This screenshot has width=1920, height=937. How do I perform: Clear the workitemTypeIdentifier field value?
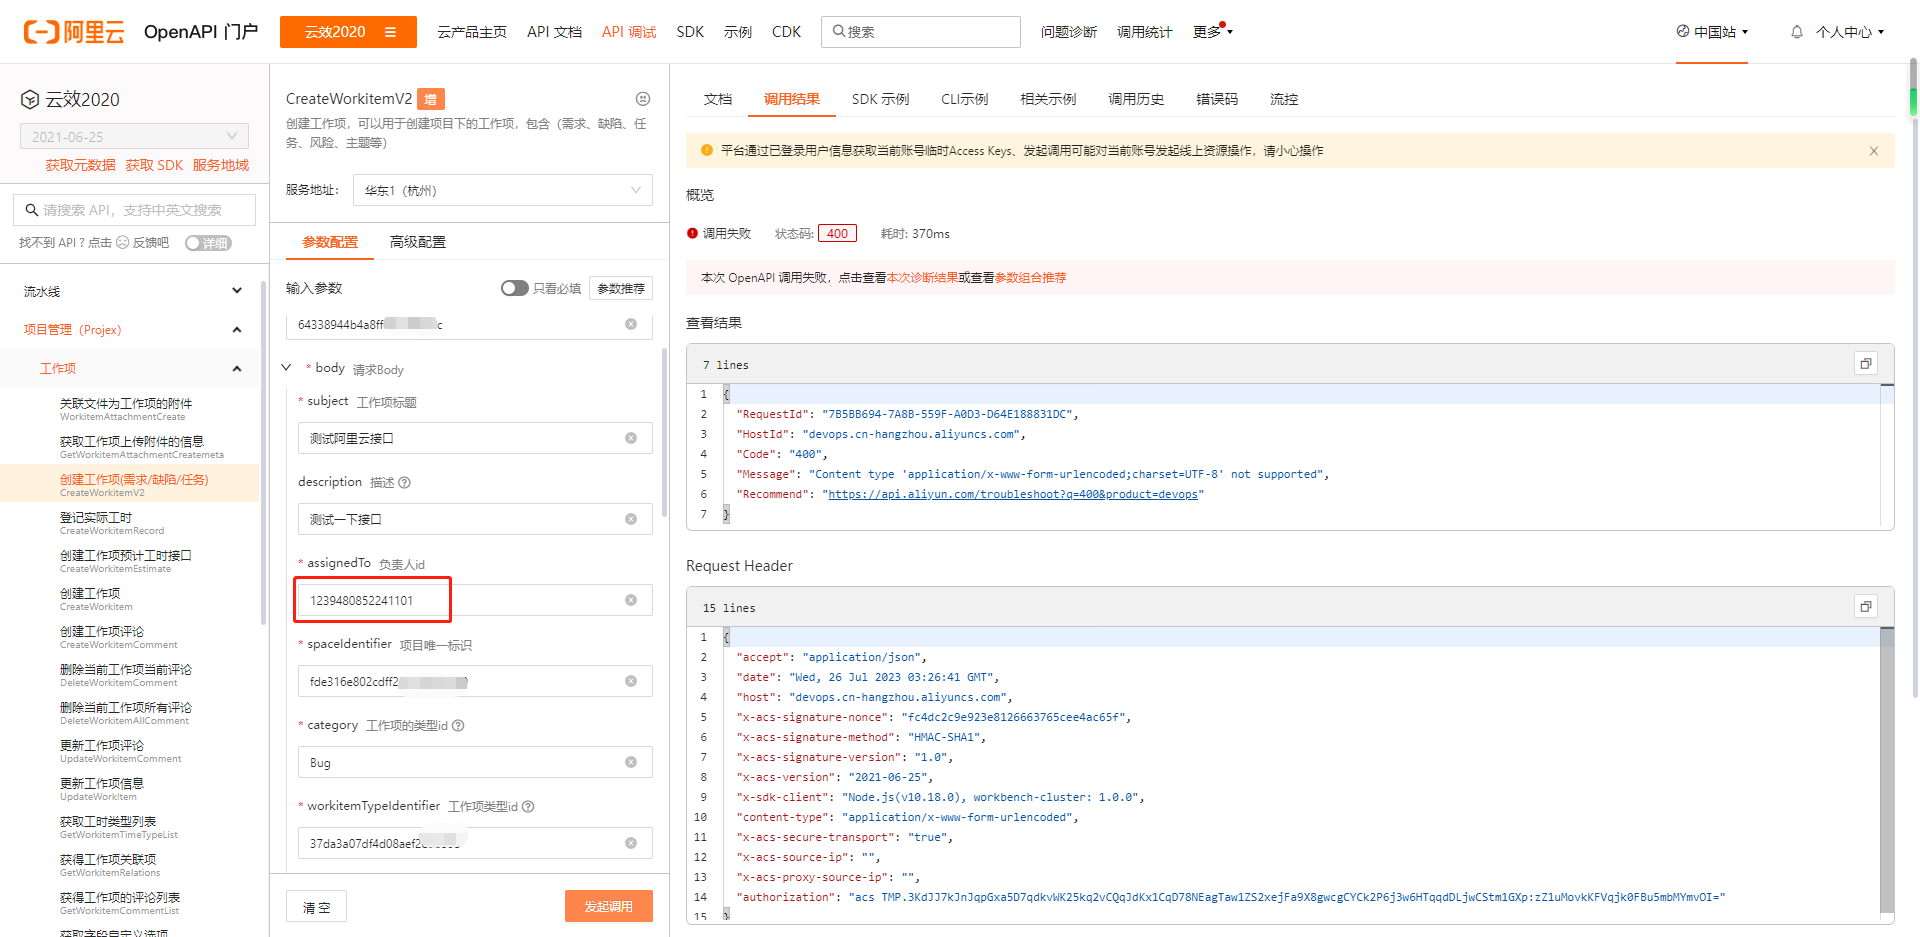pyautogui.click(x=631, y=843)
